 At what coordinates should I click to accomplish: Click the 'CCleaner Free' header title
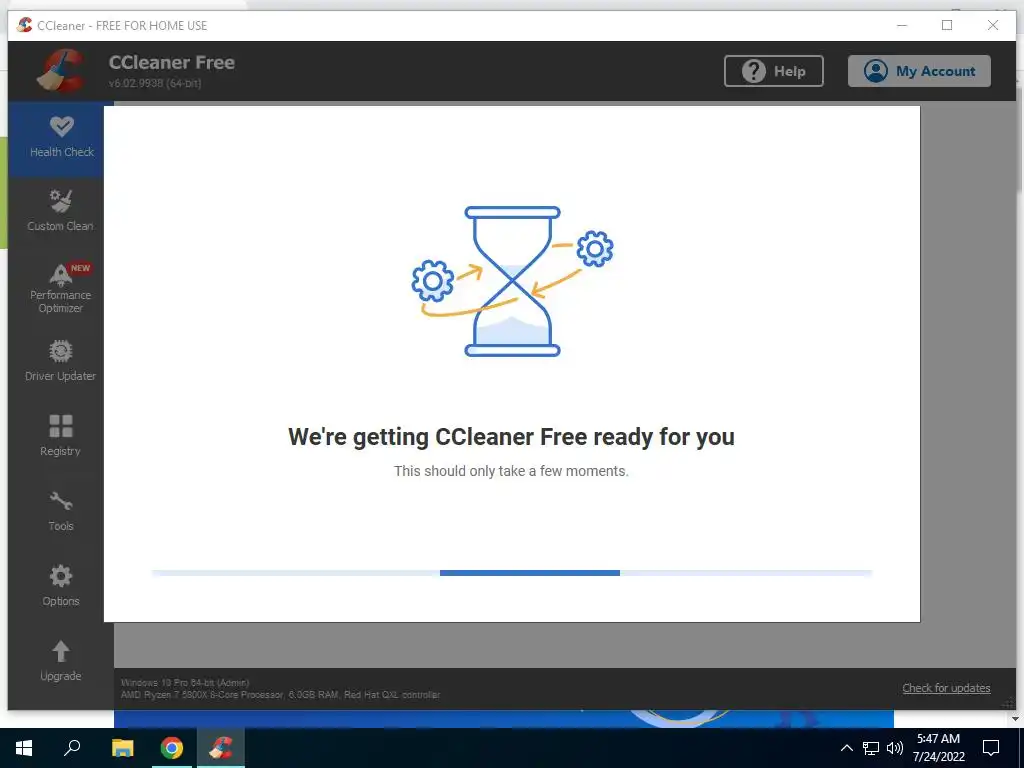click(172, 62)
